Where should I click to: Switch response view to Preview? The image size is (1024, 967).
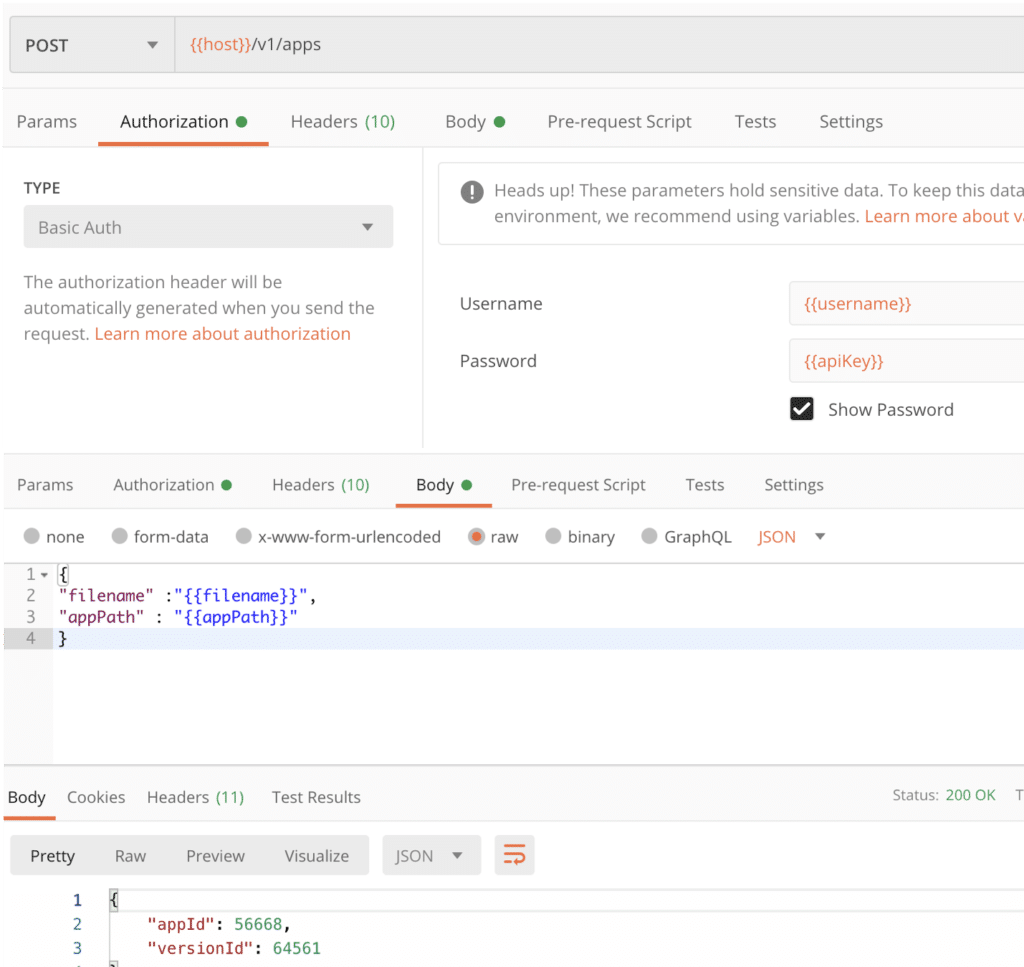(215, 855)
